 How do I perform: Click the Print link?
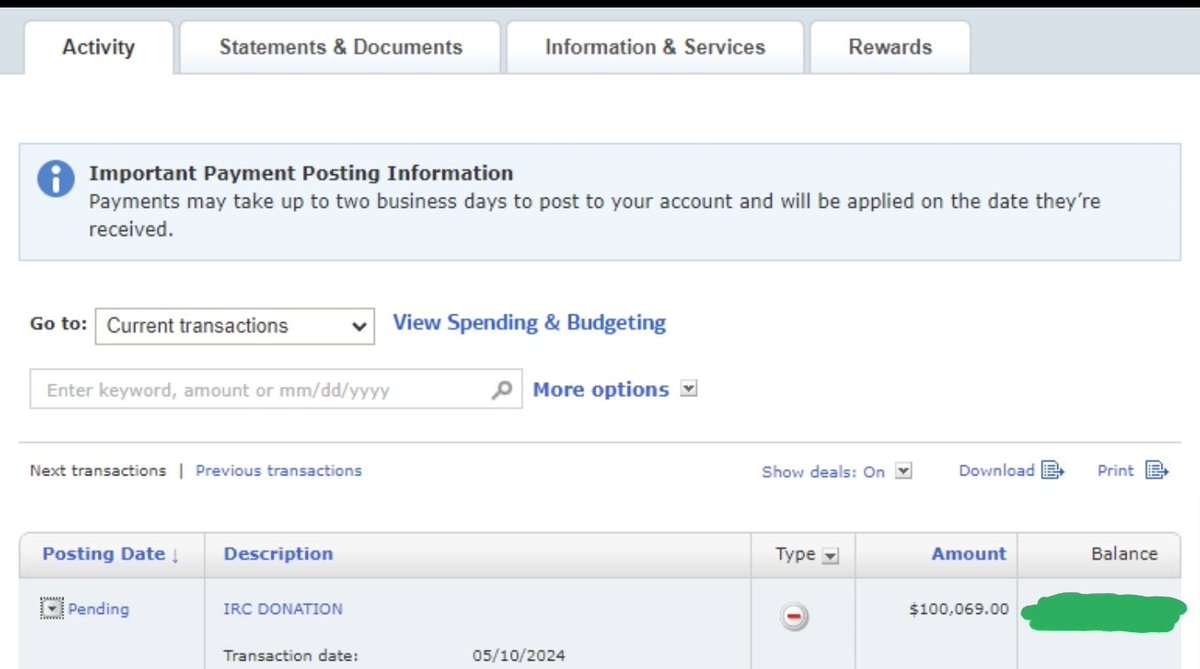1115,470
